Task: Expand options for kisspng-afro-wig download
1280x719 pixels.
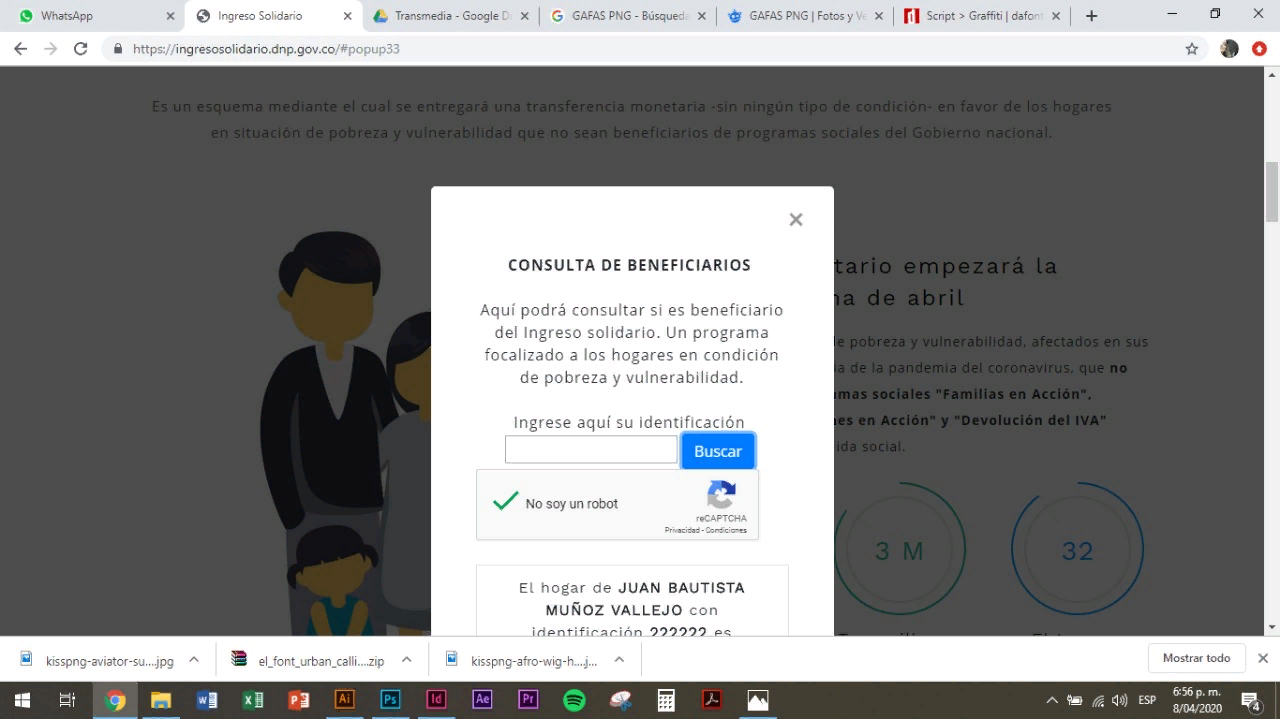Action: (x=619, y=660)
